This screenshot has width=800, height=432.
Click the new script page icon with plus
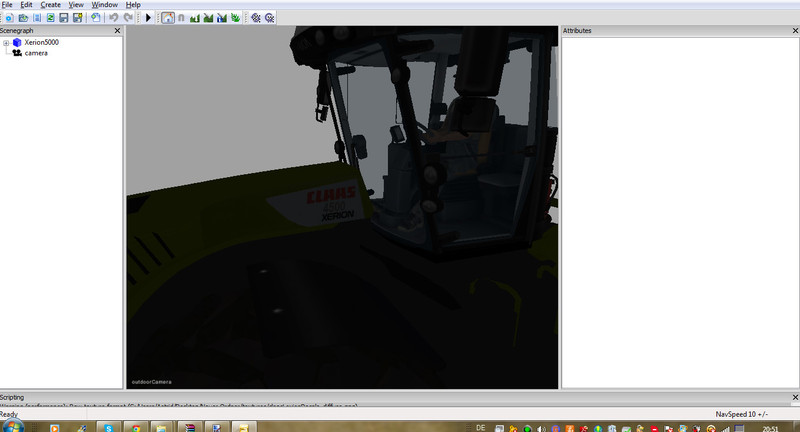96,18
